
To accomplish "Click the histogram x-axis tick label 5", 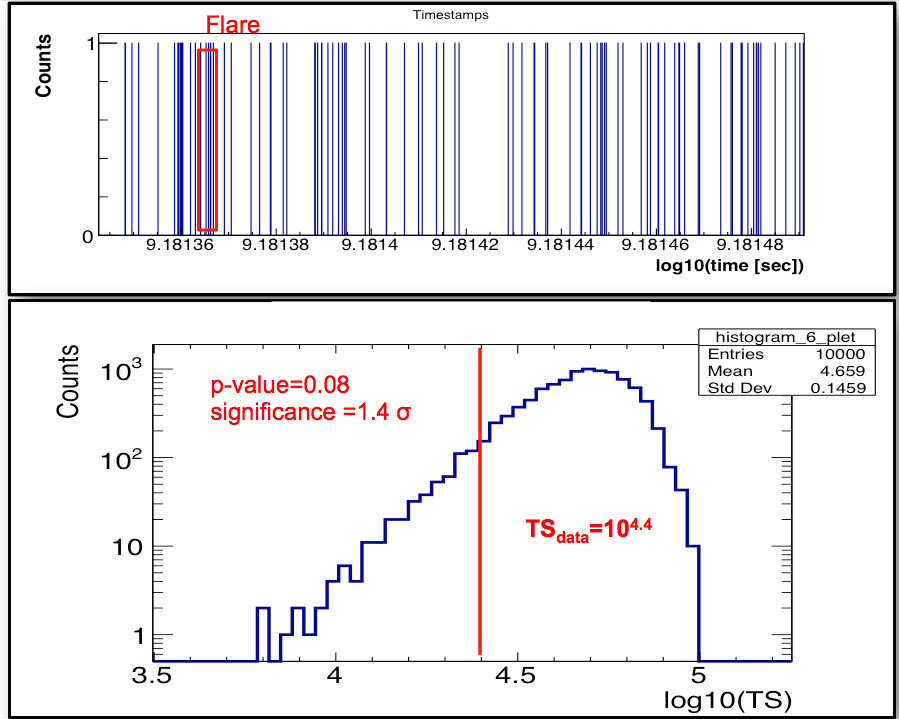I will tap(698, 675).
